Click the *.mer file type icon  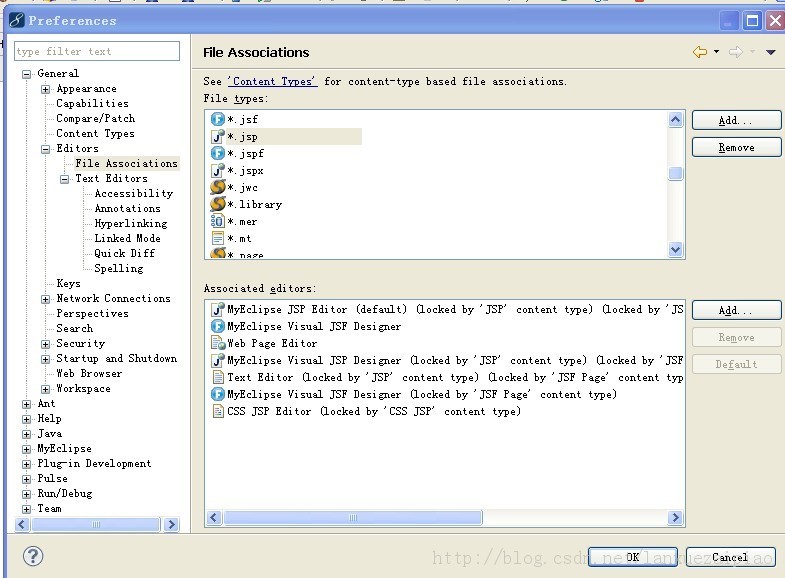click(x=218, y=221)
